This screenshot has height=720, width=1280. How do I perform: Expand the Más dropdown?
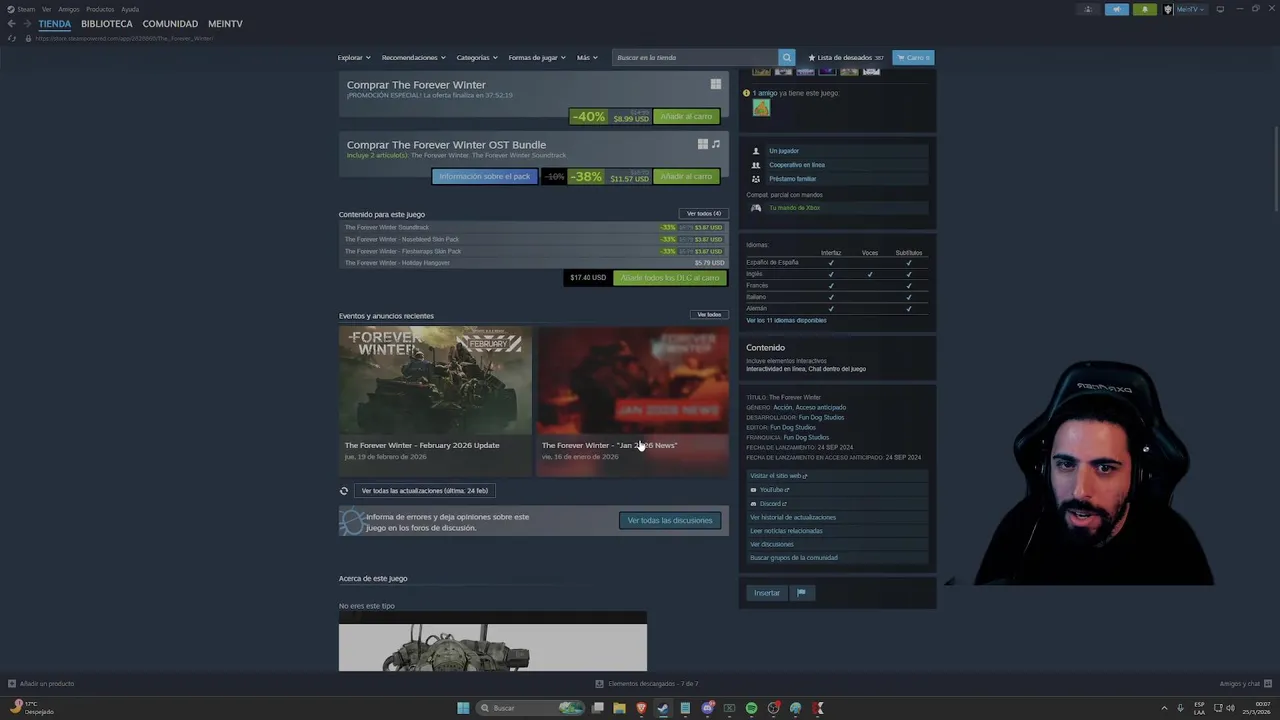pyautogui.click(x=587, y=57)
